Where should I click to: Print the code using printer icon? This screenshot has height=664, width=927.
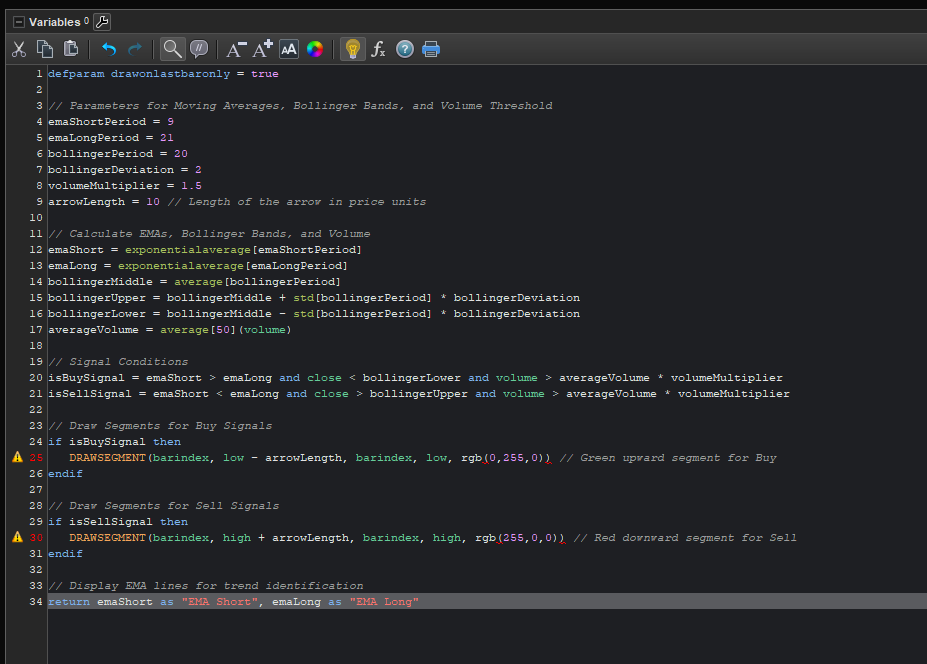(x=431, y=49)
